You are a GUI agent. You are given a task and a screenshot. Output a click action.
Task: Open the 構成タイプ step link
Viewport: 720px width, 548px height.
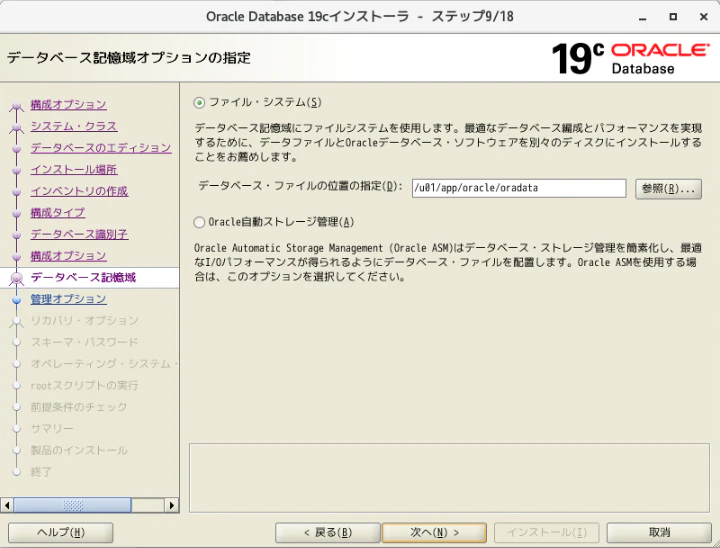[58, 213]
